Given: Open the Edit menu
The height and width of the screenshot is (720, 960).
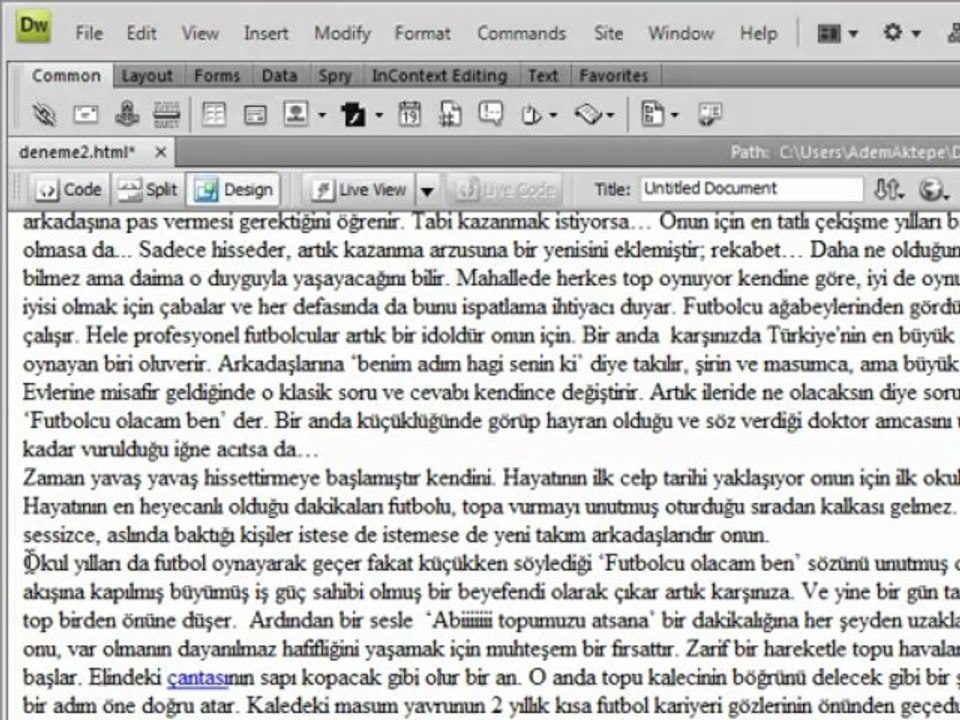Looking at the screenshot, I should (141, 33).
